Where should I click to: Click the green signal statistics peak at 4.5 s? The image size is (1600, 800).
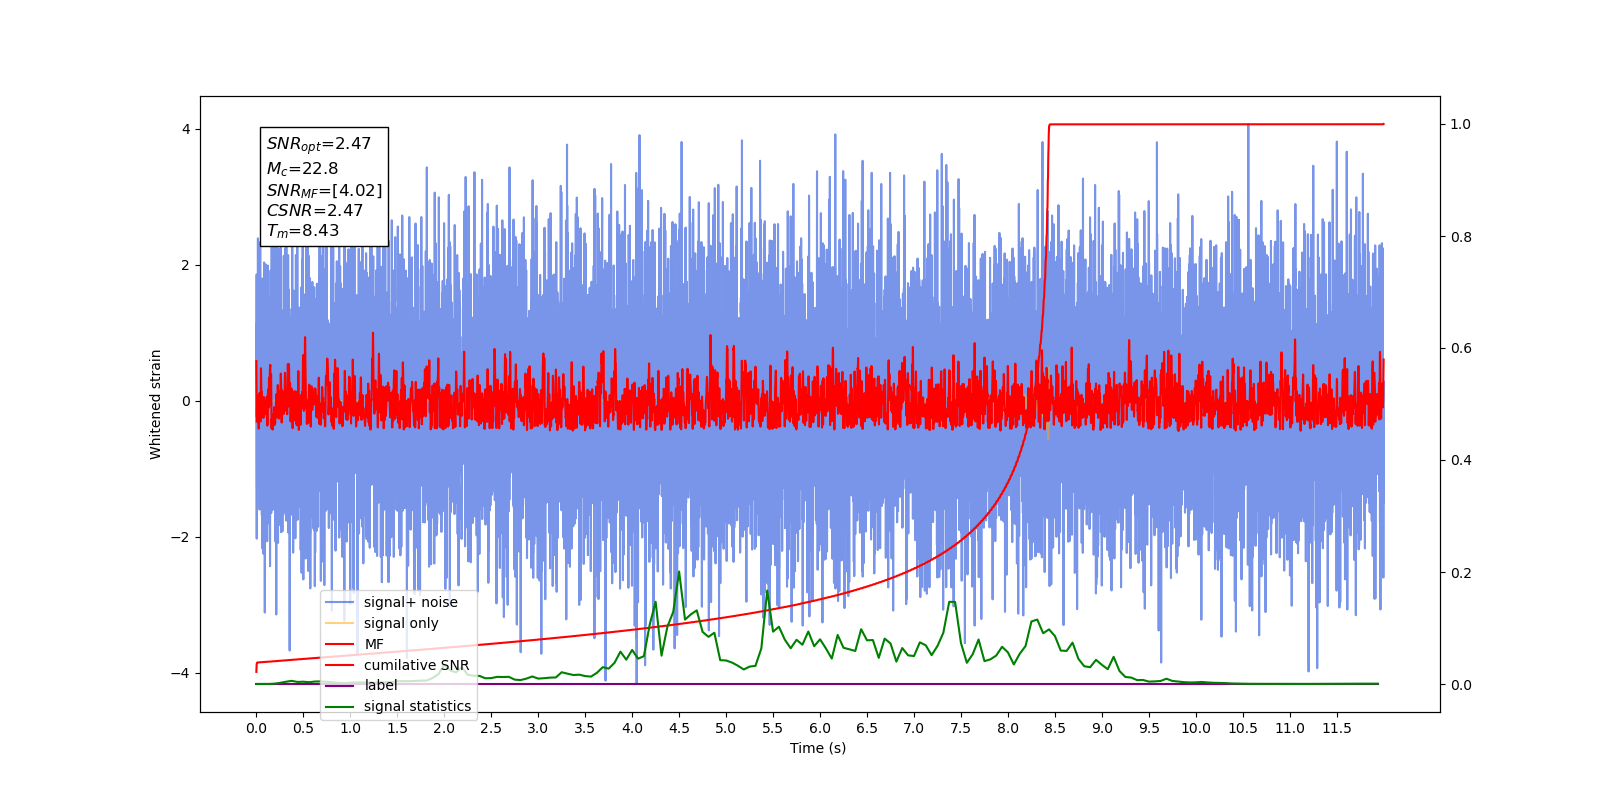pos(679,572)
